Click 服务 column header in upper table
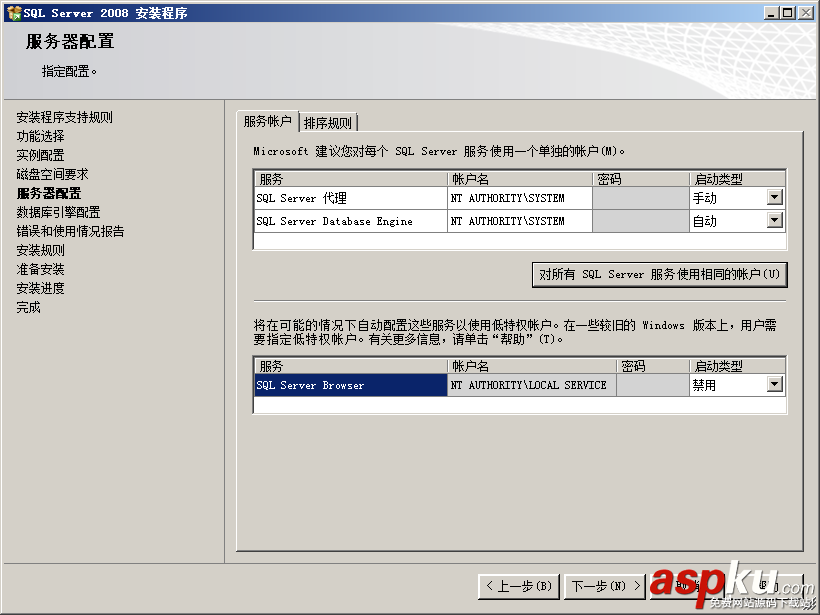820x615 pixels. pos(350,179)
